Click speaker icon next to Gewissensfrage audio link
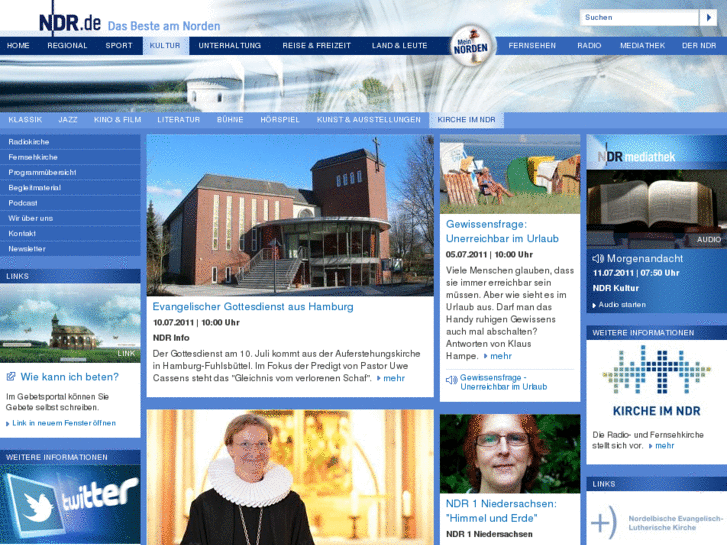Image resolution: width=727 pixels, height=545 pixels. point(451,380)
